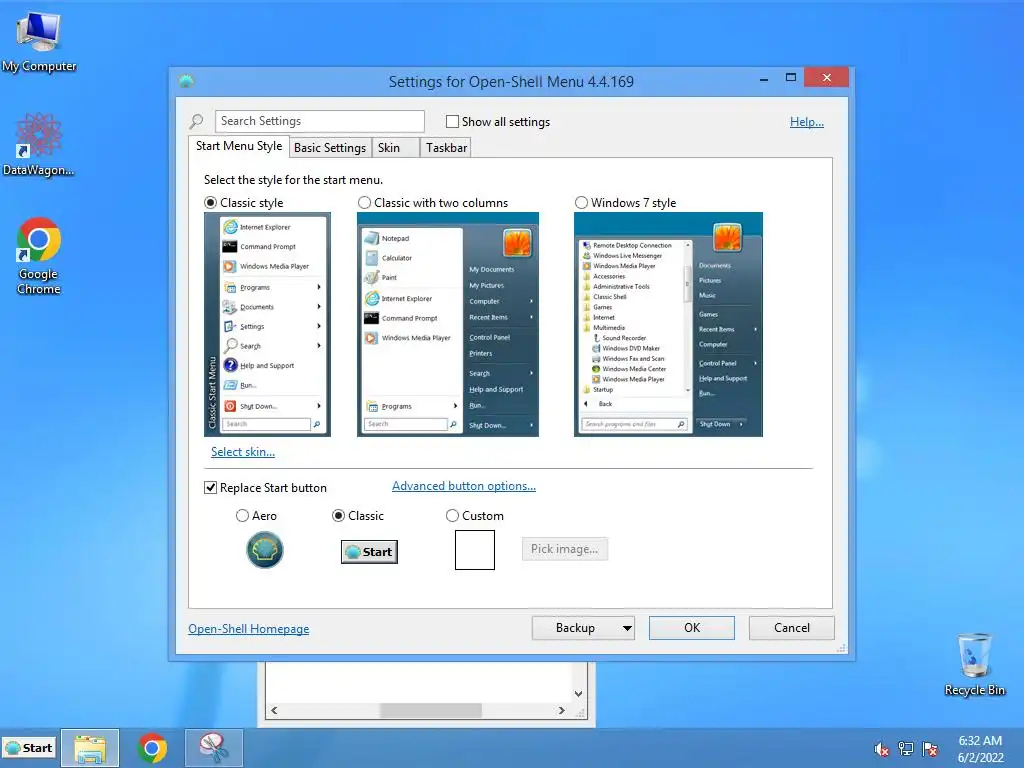Viewport: 1024px width, 768px height.
Task: Open the Help link
Action: pyautogui.click(x=807, y=121)
